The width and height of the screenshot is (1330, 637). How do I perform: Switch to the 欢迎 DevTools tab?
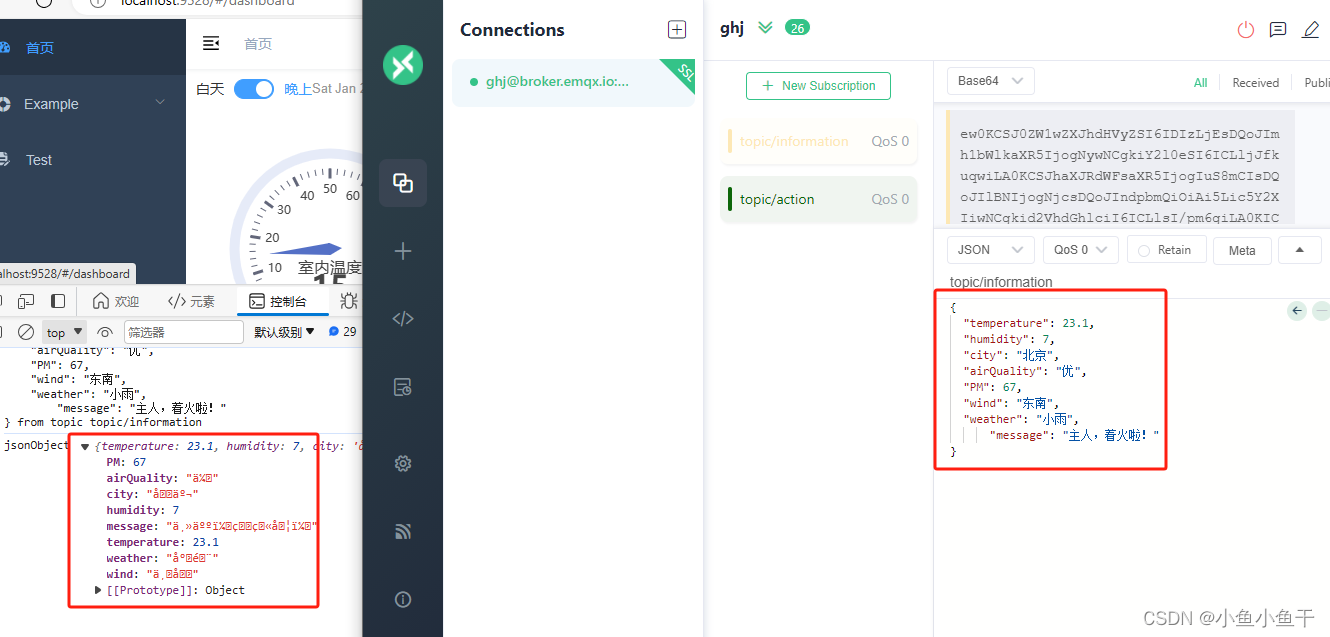coord(116,301)
